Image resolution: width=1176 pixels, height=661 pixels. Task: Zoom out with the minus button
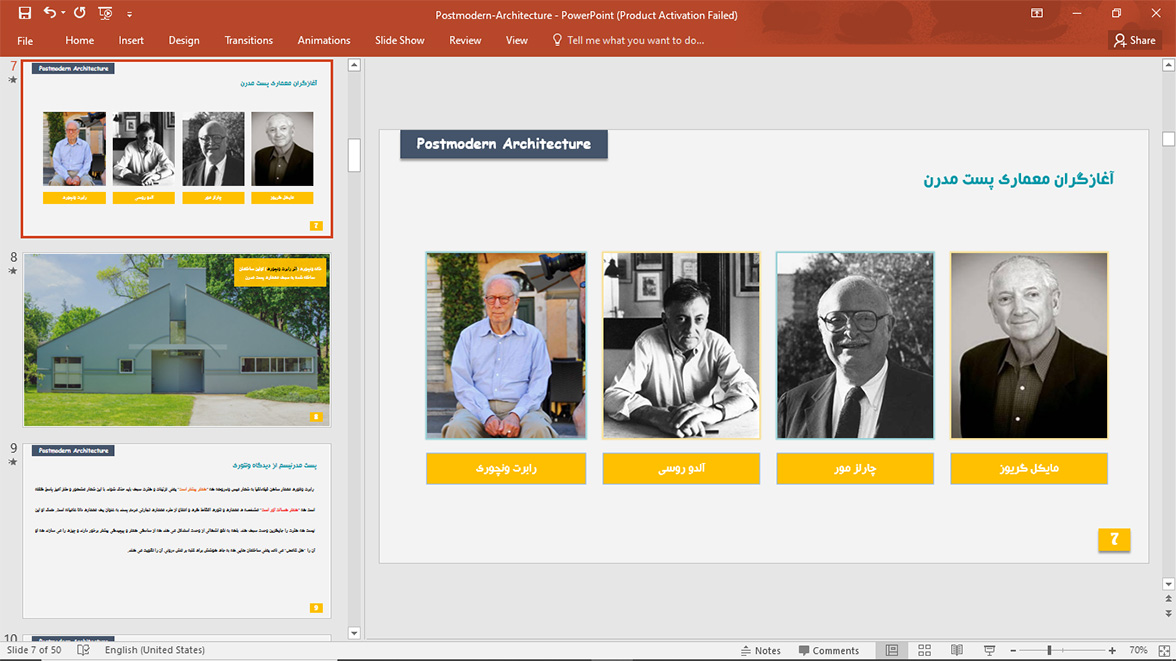(x=1013, y=650)
